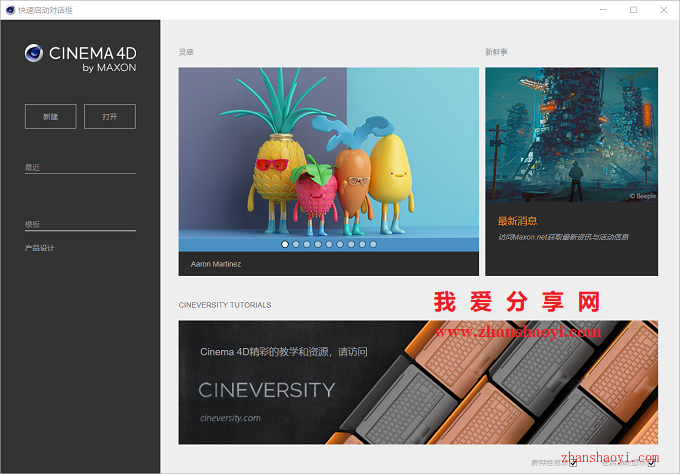Click the 模板 heading in the sidebar
This screenshot has width=680, height=474.
point(32,224)
